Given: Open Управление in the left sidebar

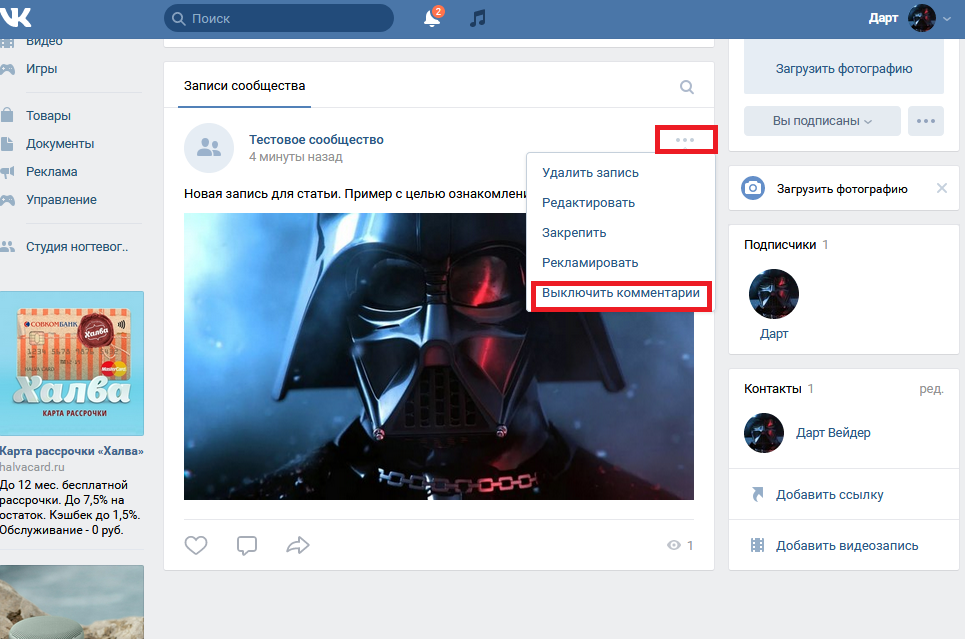Looking at the screenshot, I should [61, 200].
